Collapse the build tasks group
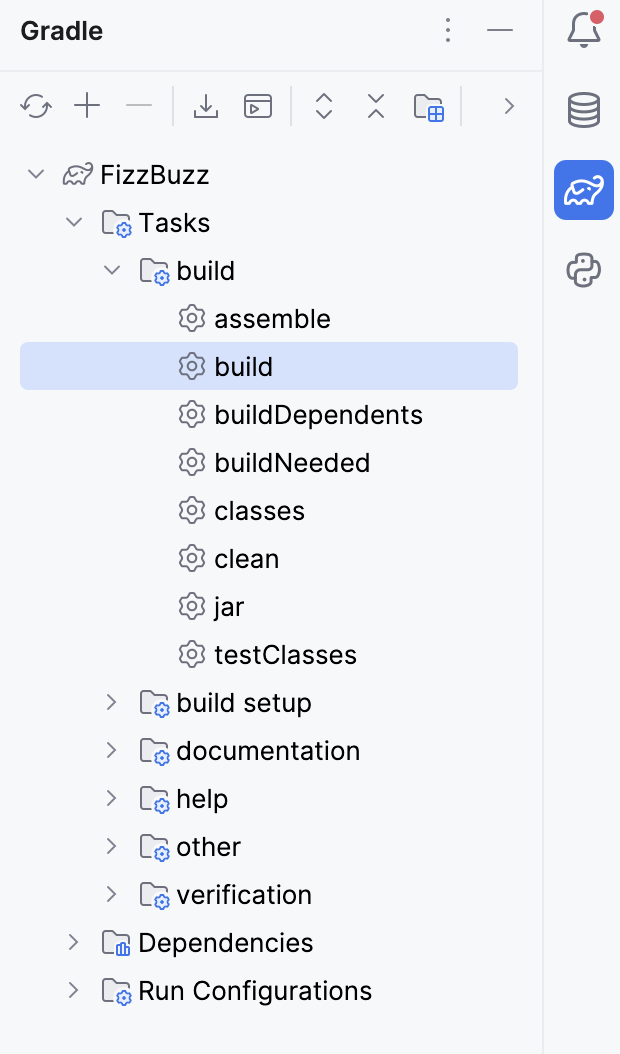620x1054 pixels. pos(112,270)
